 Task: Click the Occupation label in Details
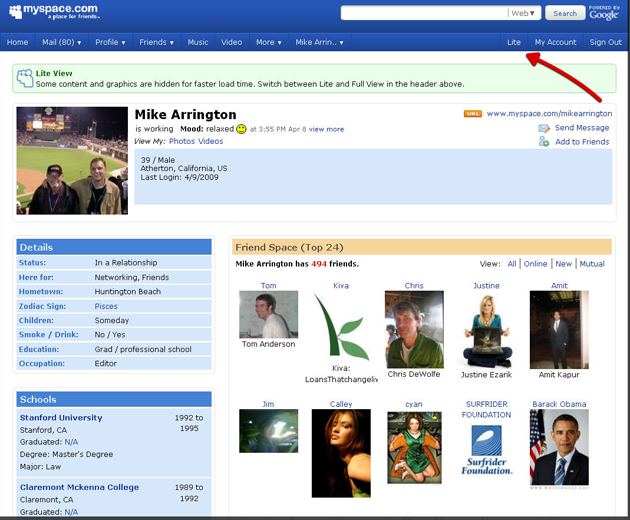tap(41, 364)
